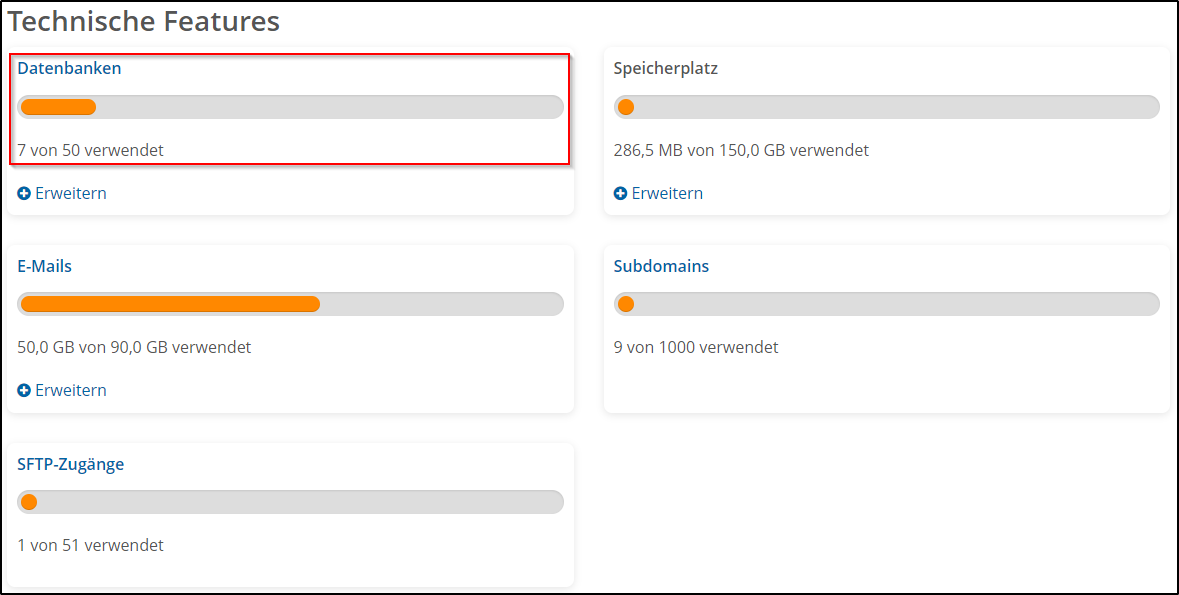
Task: Click the "Technische Features" heading
Action: pos(144,21)
